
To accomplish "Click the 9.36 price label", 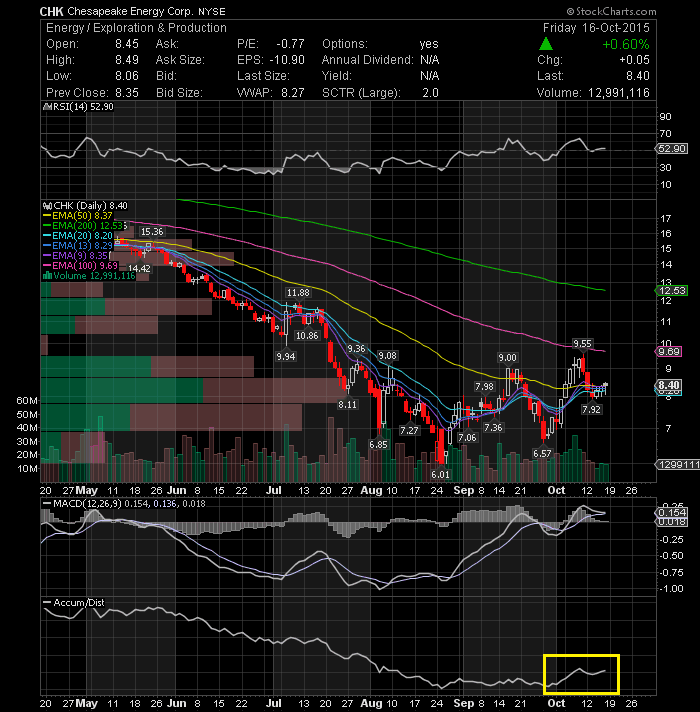I will coord(356,349).
